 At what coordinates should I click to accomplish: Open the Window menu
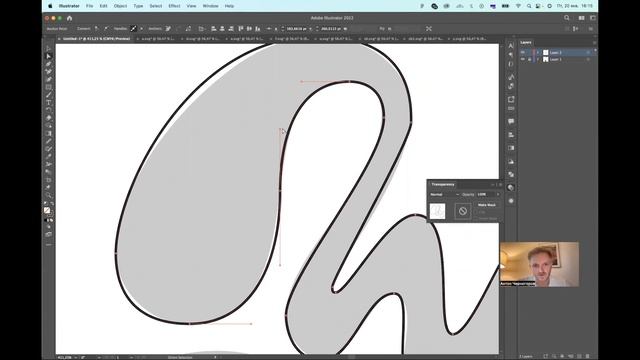[x=210, y=6]
